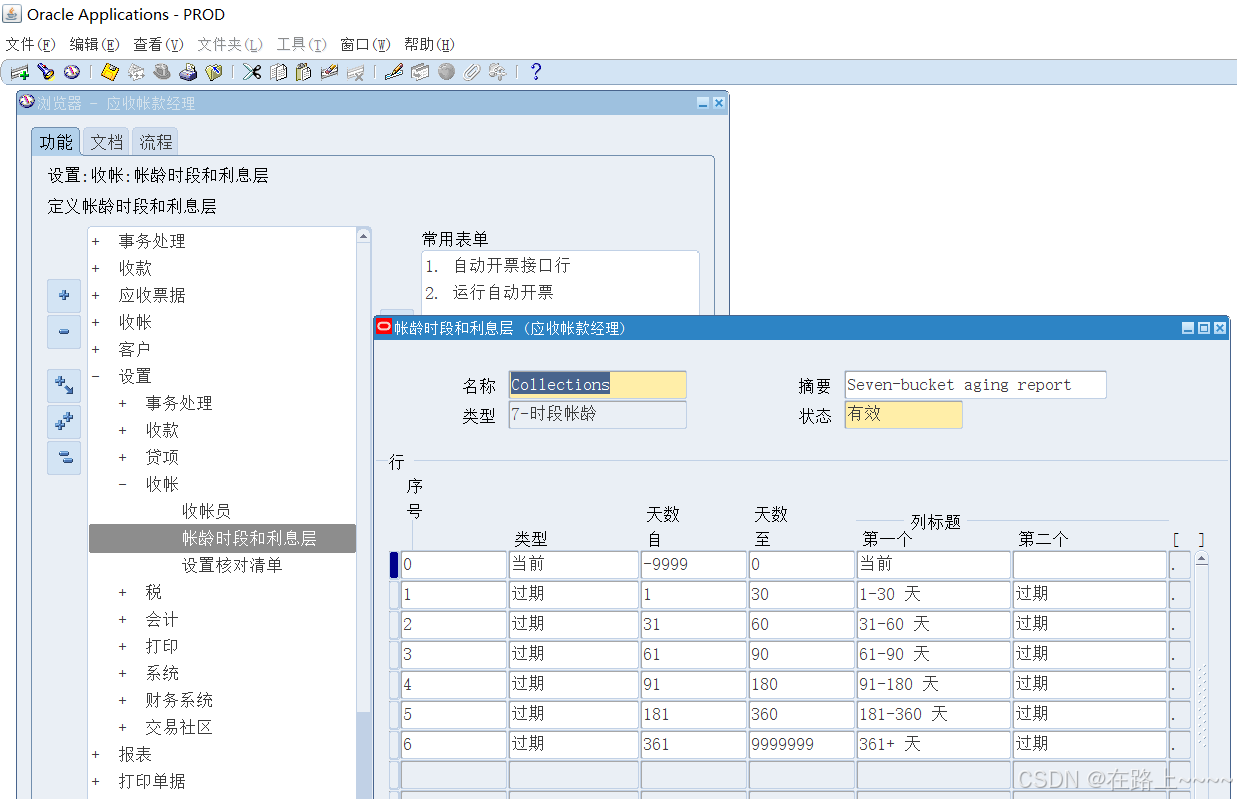This screenshot has height=799, width=1237.
Task: Print the current screen
Action: pos(189,71)
